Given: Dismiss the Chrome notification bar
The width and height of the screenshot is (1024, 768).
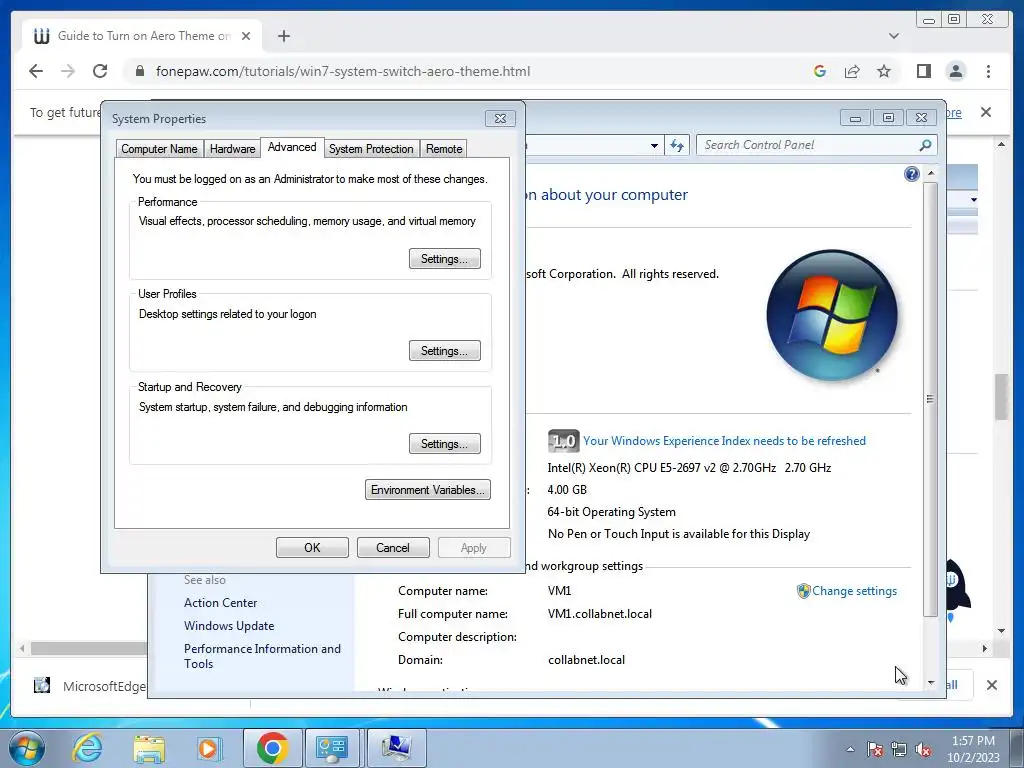Looking at the screenshot, I should pos(986,112).
